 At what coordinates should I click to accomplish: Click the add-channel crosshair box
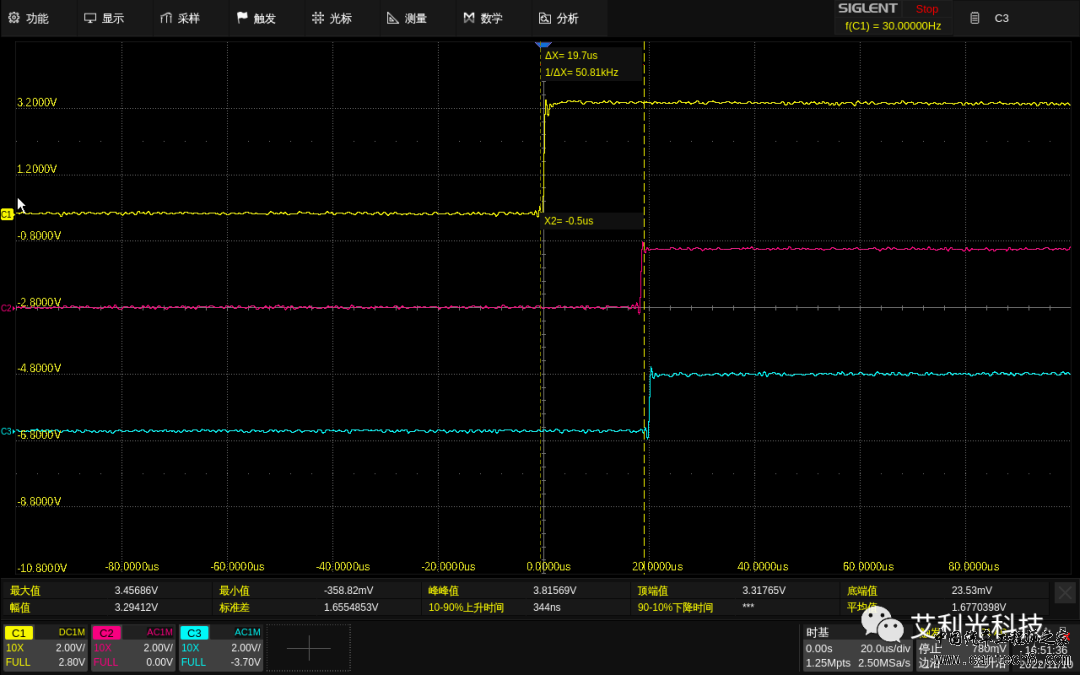tap(308, 648)
